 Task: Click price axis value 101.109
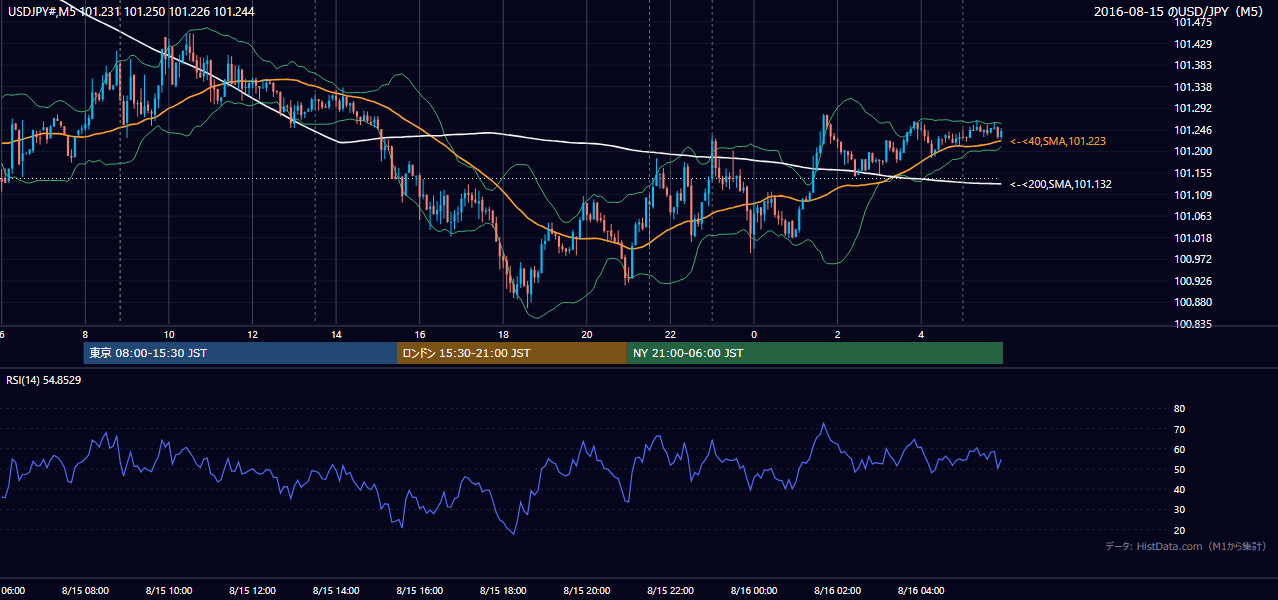coord(1193,195)
